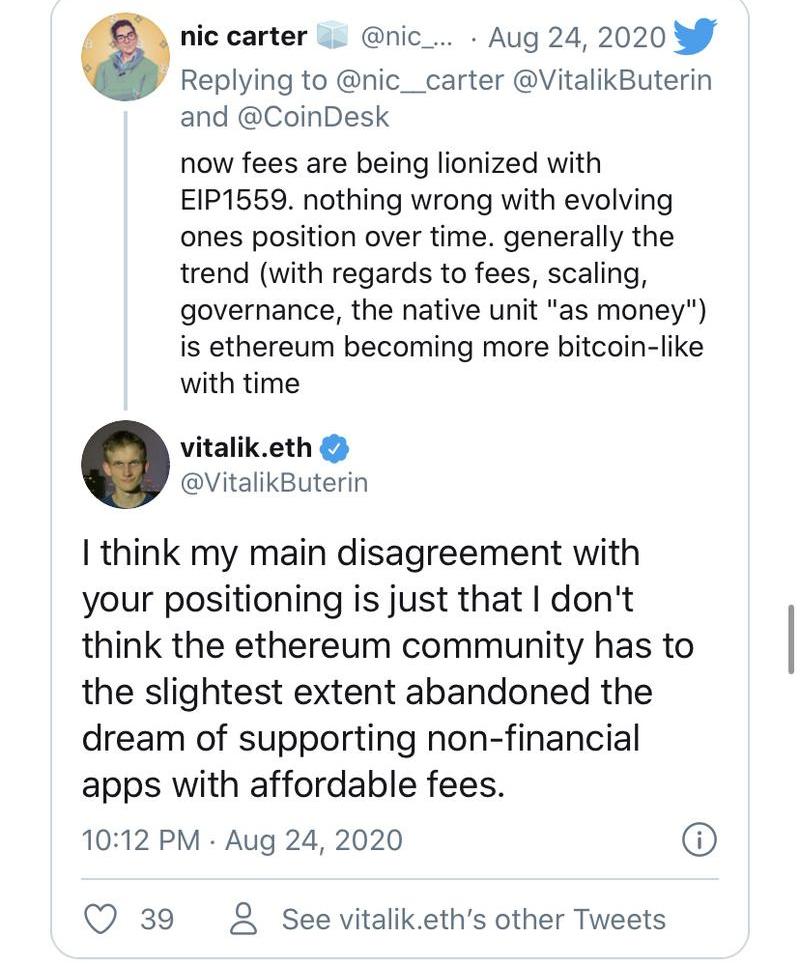Open nic carter's profile avatar

coord(125,57)
